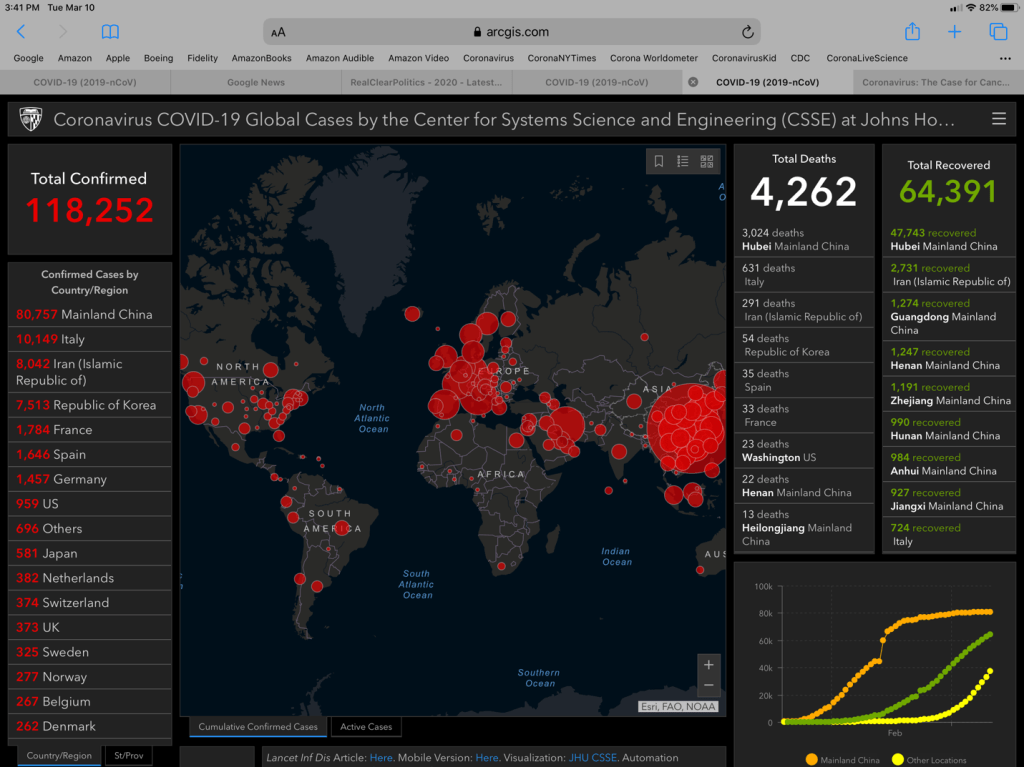Open Safari reader text size options
Viewport: 1024px width, 767px height.
tap(278, 32)
